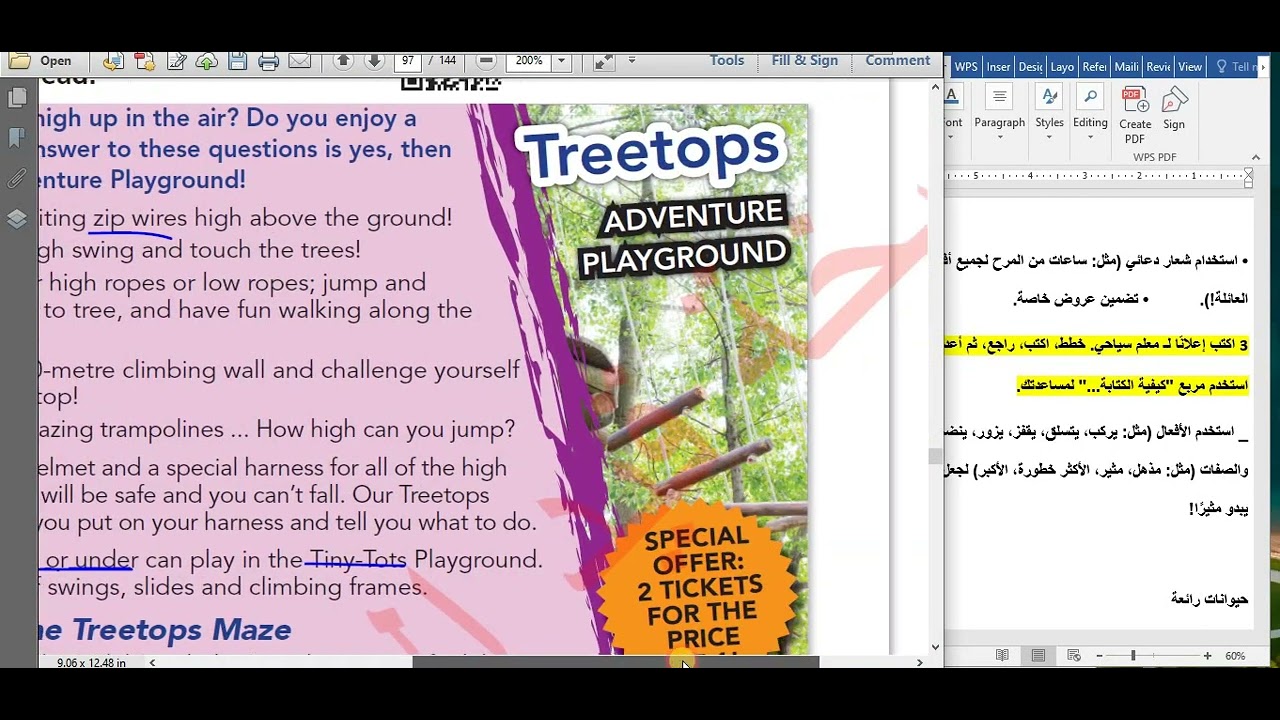This screenshot has width=1280, height=720.
Task: Go to next page with the down arrow
Action: point(374,61)
